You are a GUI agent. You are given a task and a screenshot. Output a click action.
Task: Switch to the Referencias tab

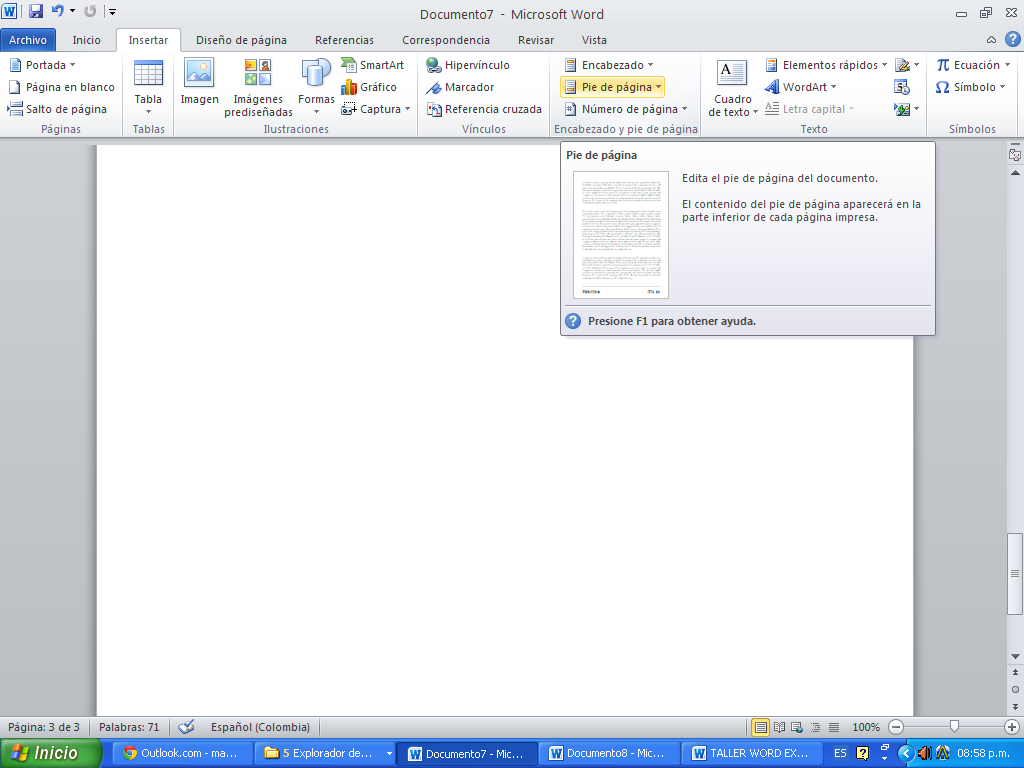point(344,40)
